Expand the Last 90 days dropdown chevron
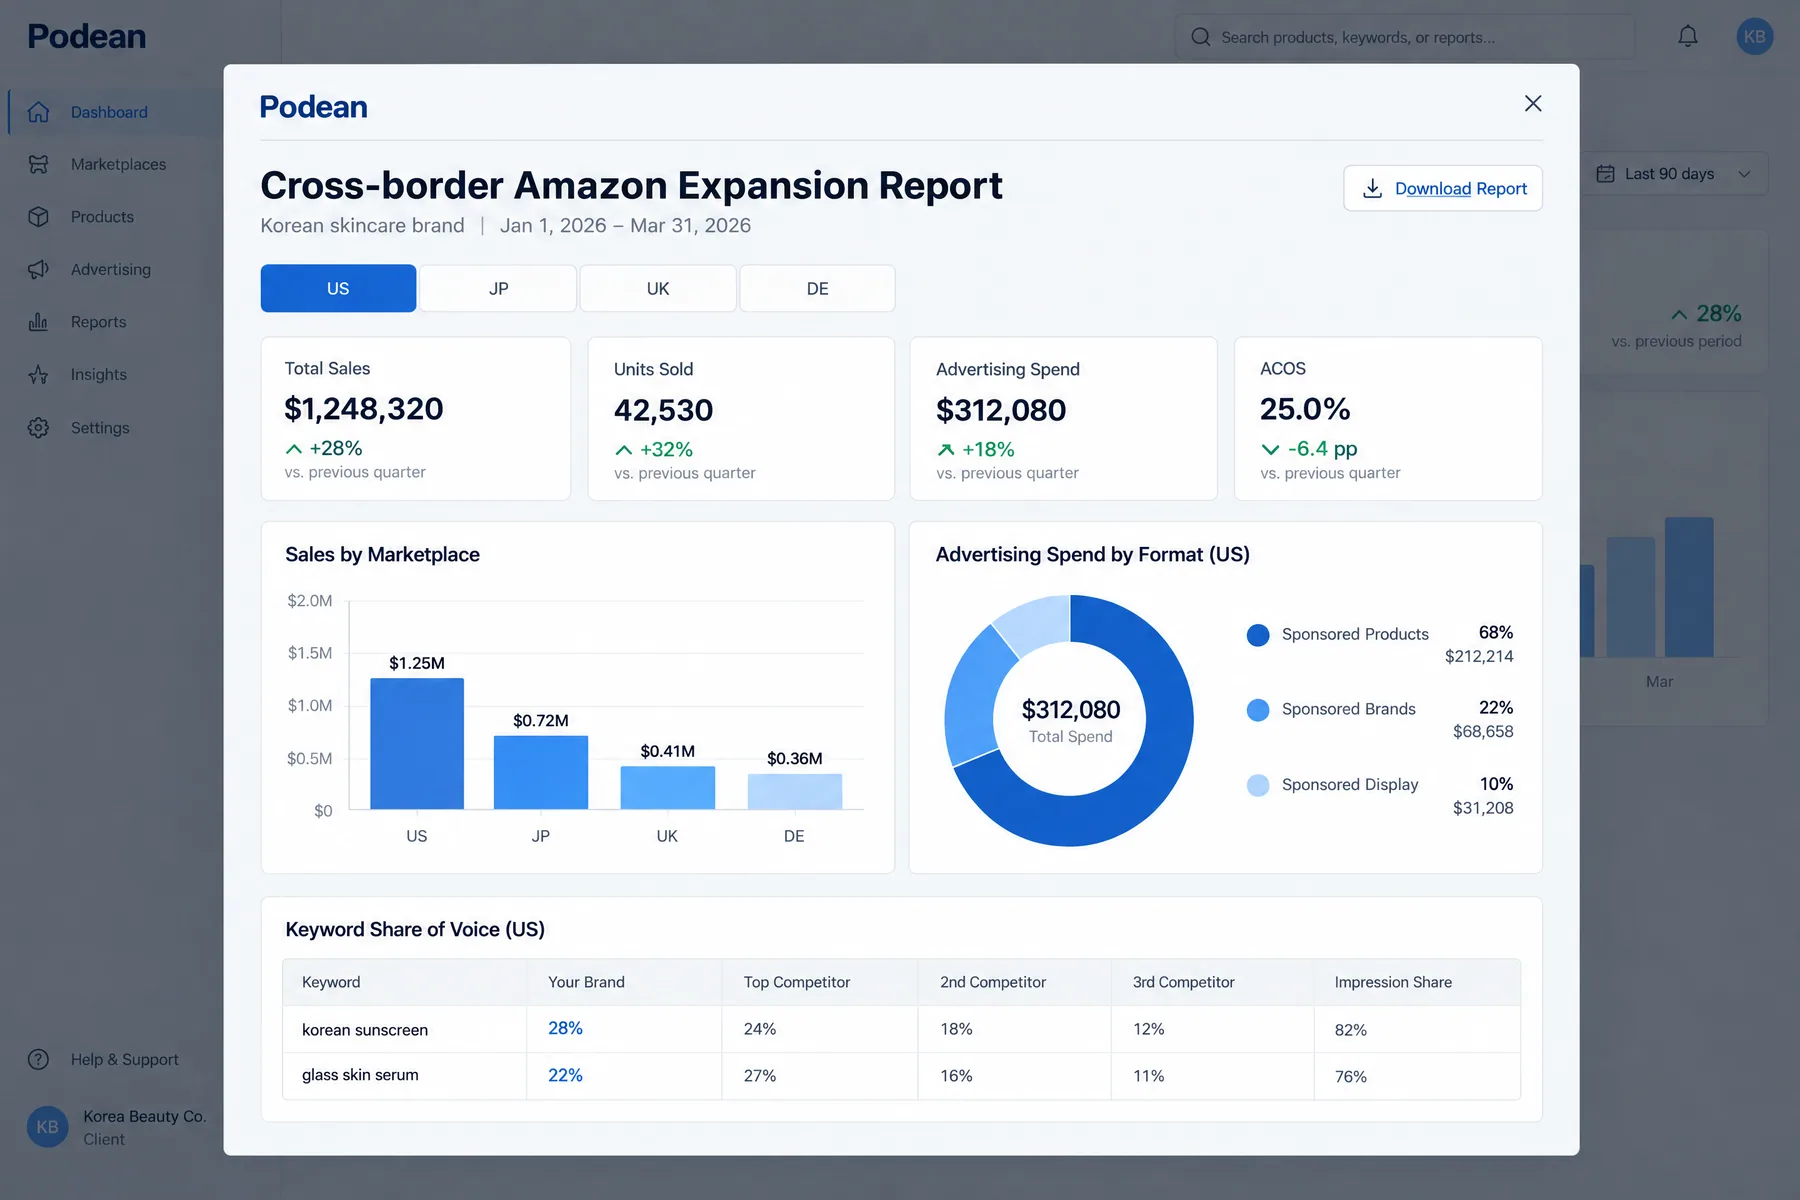Viewport: 1800px width, 1200px height. (x=1744, y=174)
